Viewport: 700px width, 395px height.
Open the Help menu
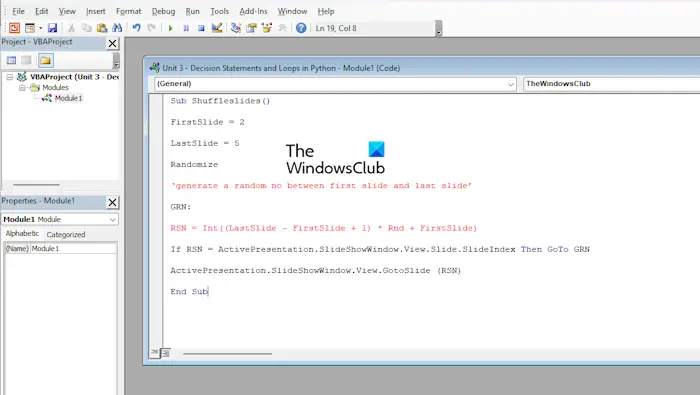(326, 11)
